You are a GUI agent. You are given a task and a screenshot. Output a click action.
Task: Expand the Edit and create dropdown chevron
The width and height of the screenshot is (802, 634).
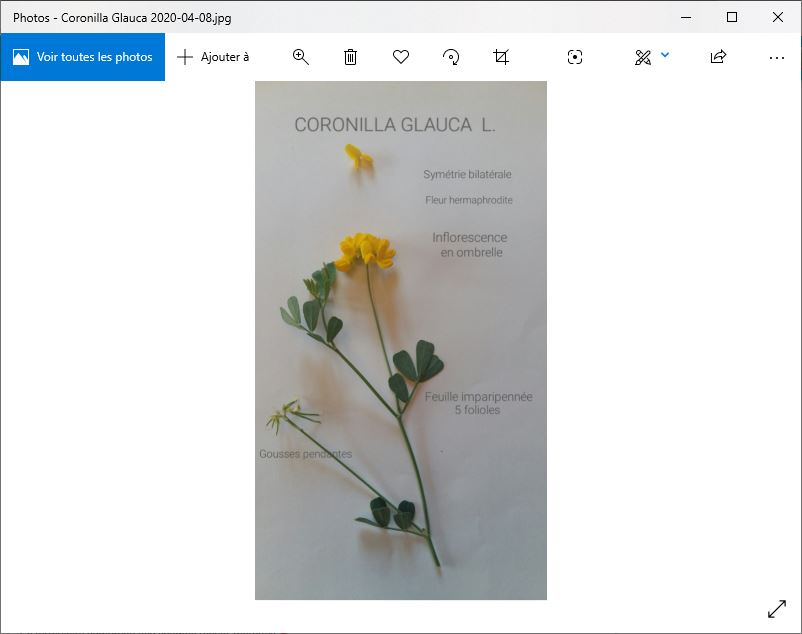[666, 55]
